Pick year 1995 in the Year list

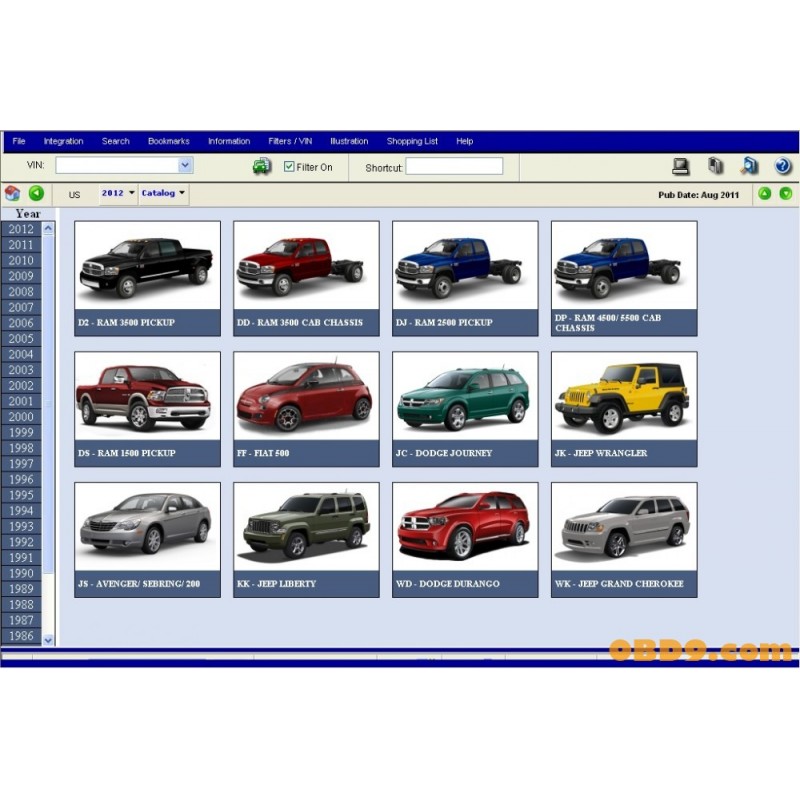pyautogui.click(x=21, y=495)
